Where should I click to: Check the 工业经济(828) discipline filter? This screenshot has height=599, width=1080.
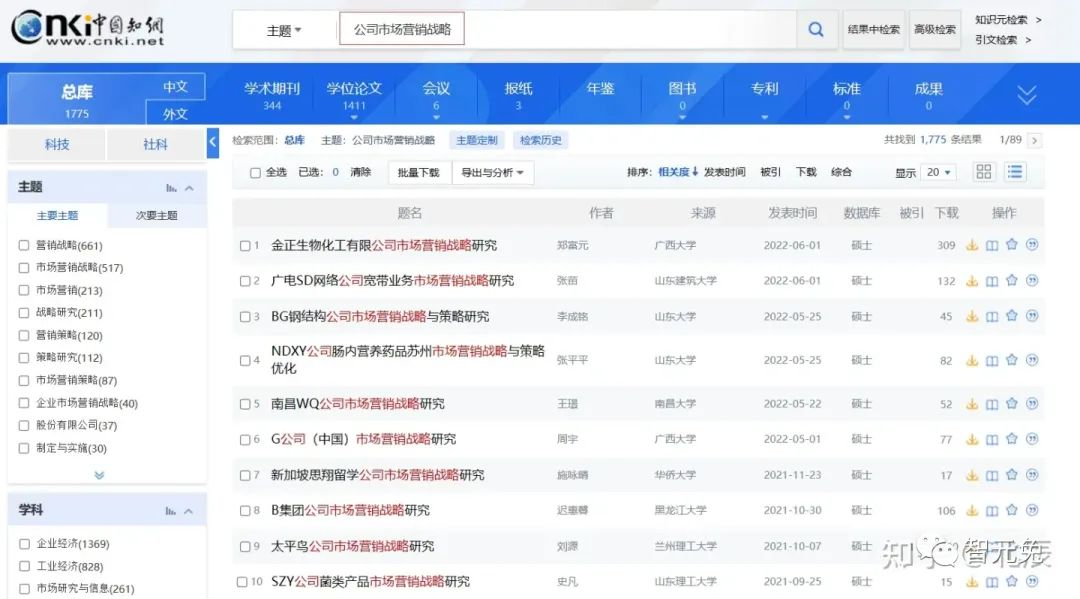click(24, 567)
